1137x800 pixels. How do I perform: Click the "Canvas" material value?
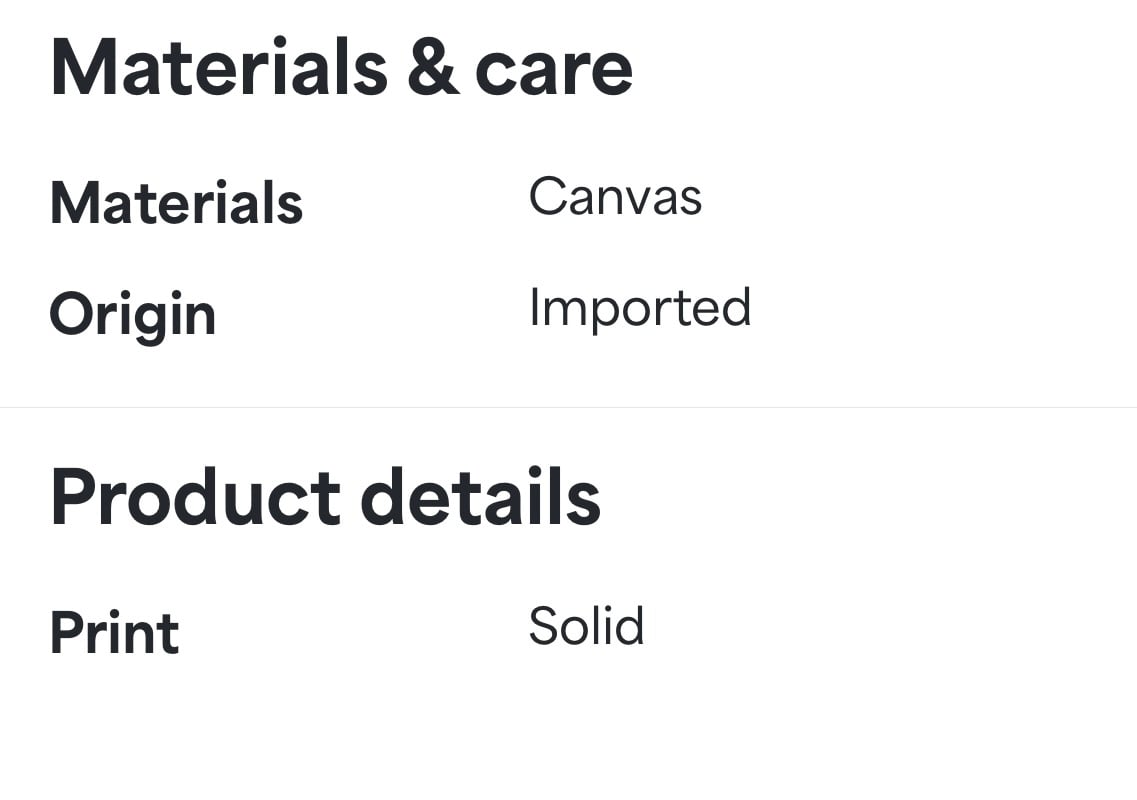(615, 197)
